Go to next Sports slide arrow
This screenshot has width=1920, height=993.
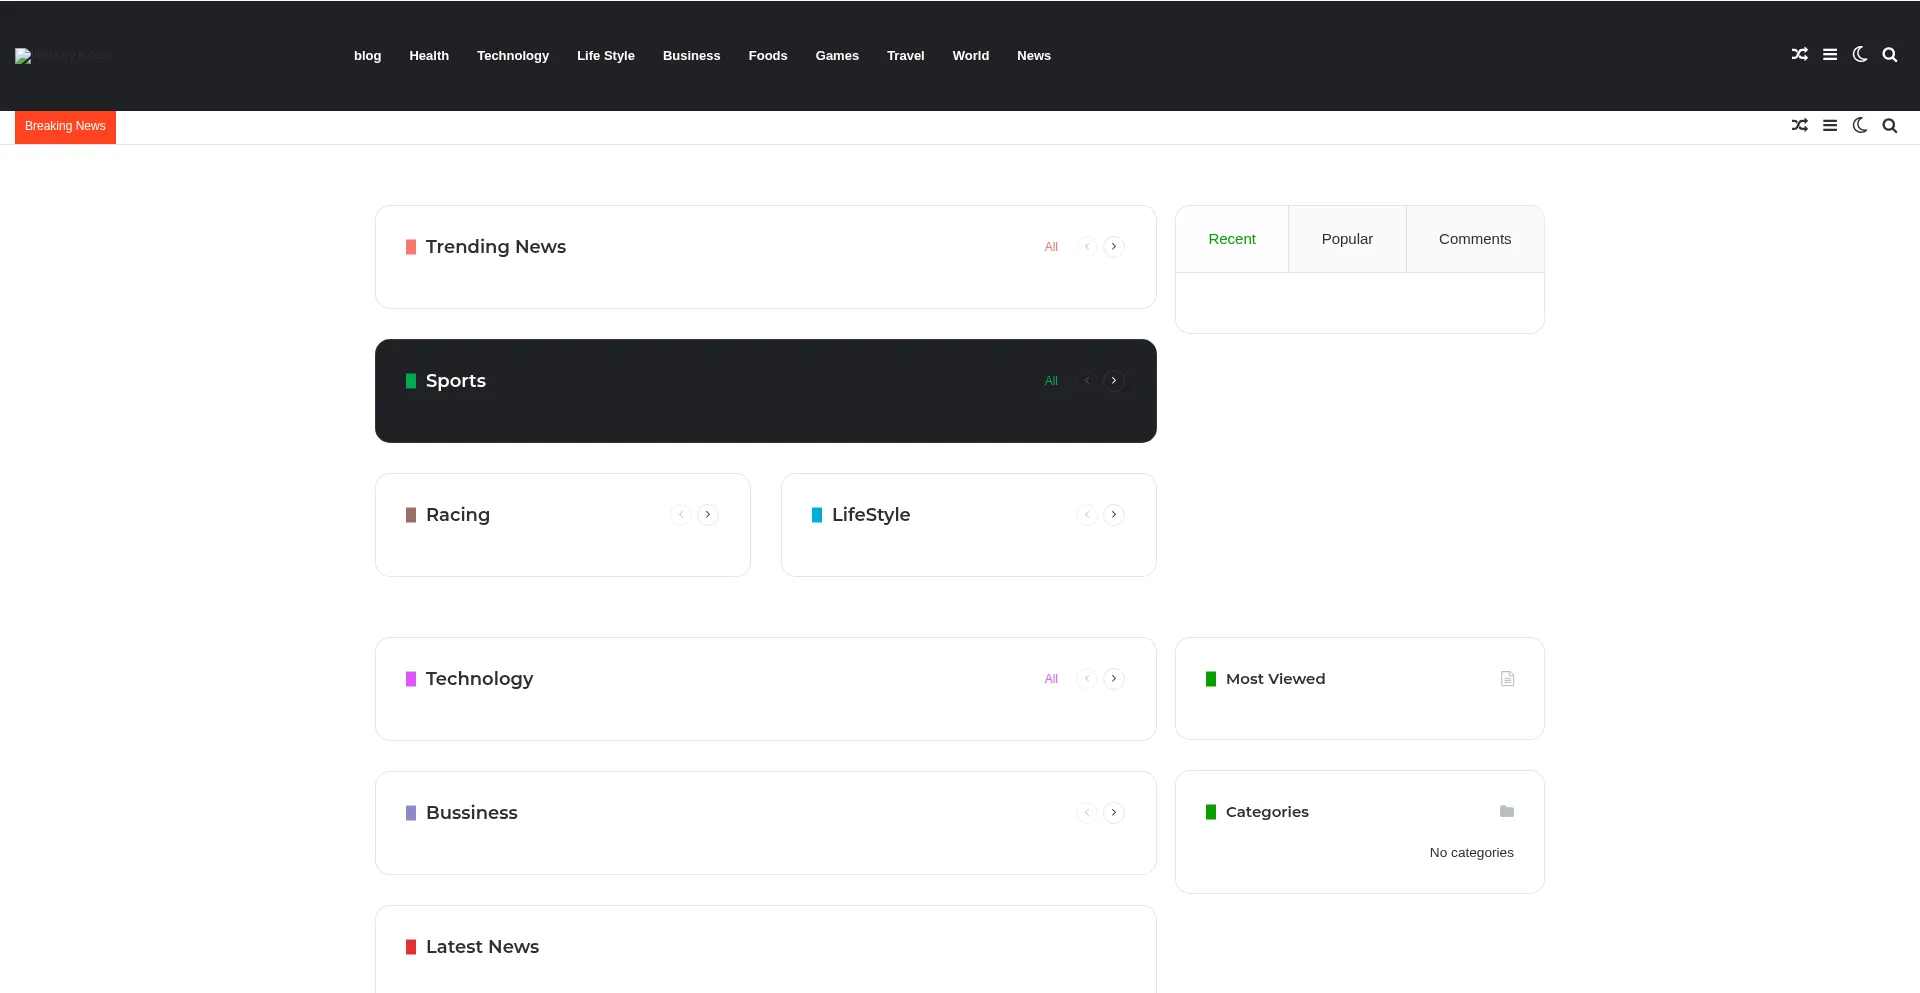[x=1113, y=381]
